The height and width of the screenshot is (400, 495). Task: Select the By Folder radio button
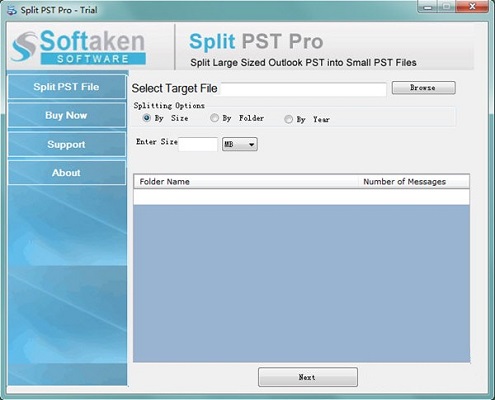pos(214,118)
